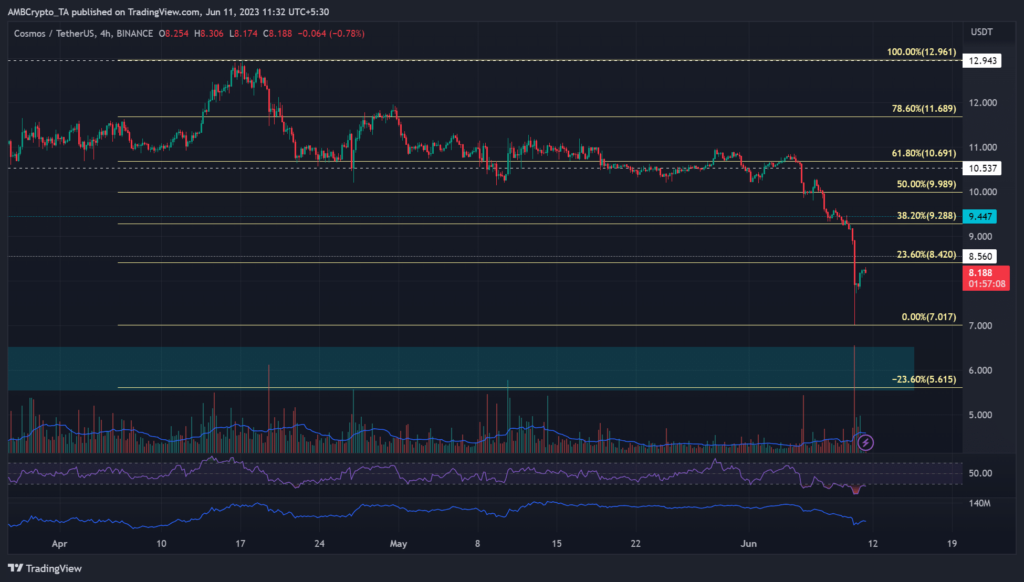
Task: Click the purple lightning bolt icon
Action: pyautogui.click(x=867, y=440)
